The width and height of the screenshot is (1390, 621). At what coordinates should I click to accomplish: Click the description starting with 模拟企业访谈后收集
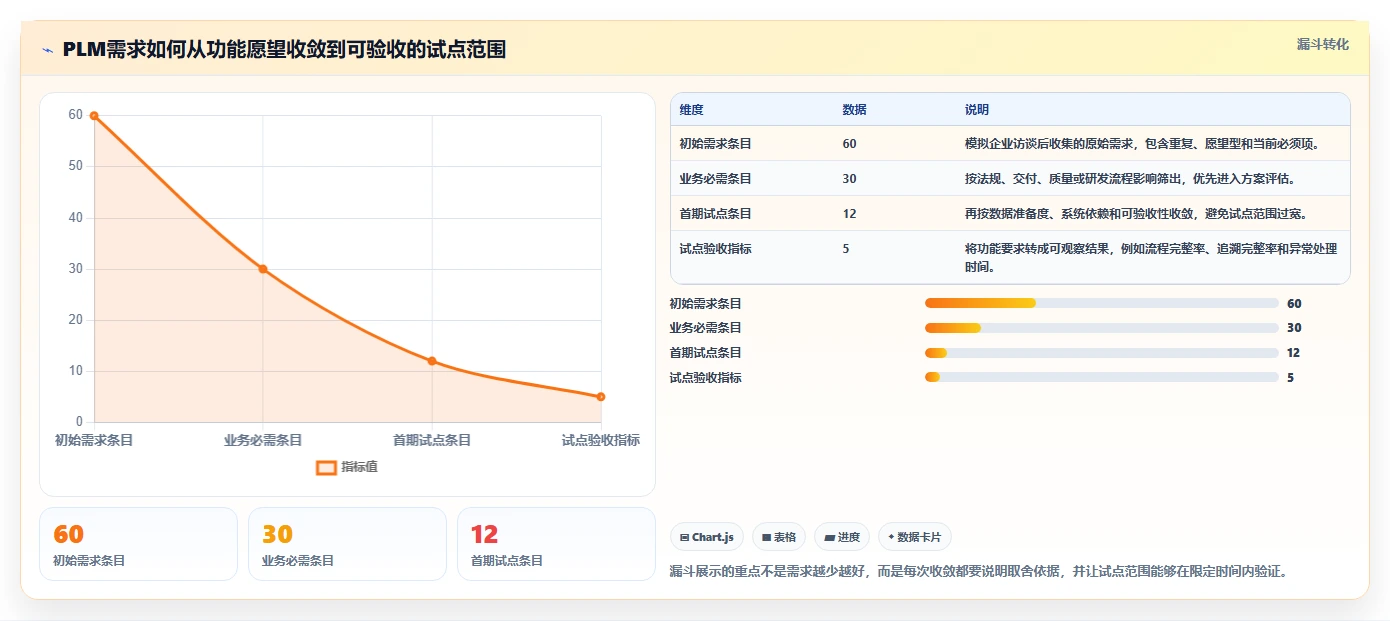tap(1142, 144)
